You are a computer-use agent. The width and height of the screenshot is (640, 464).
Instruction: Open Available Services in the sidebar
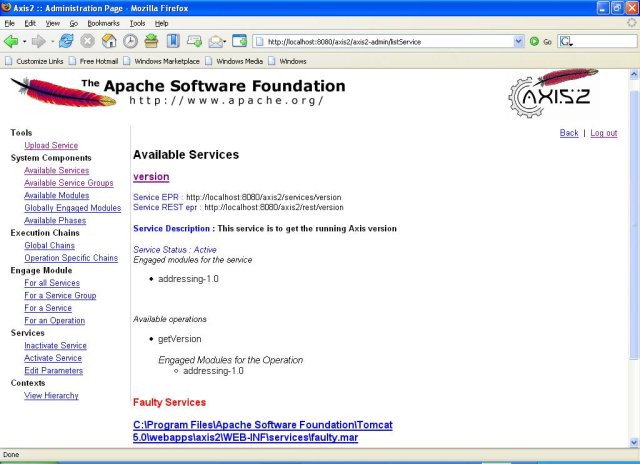57,170
